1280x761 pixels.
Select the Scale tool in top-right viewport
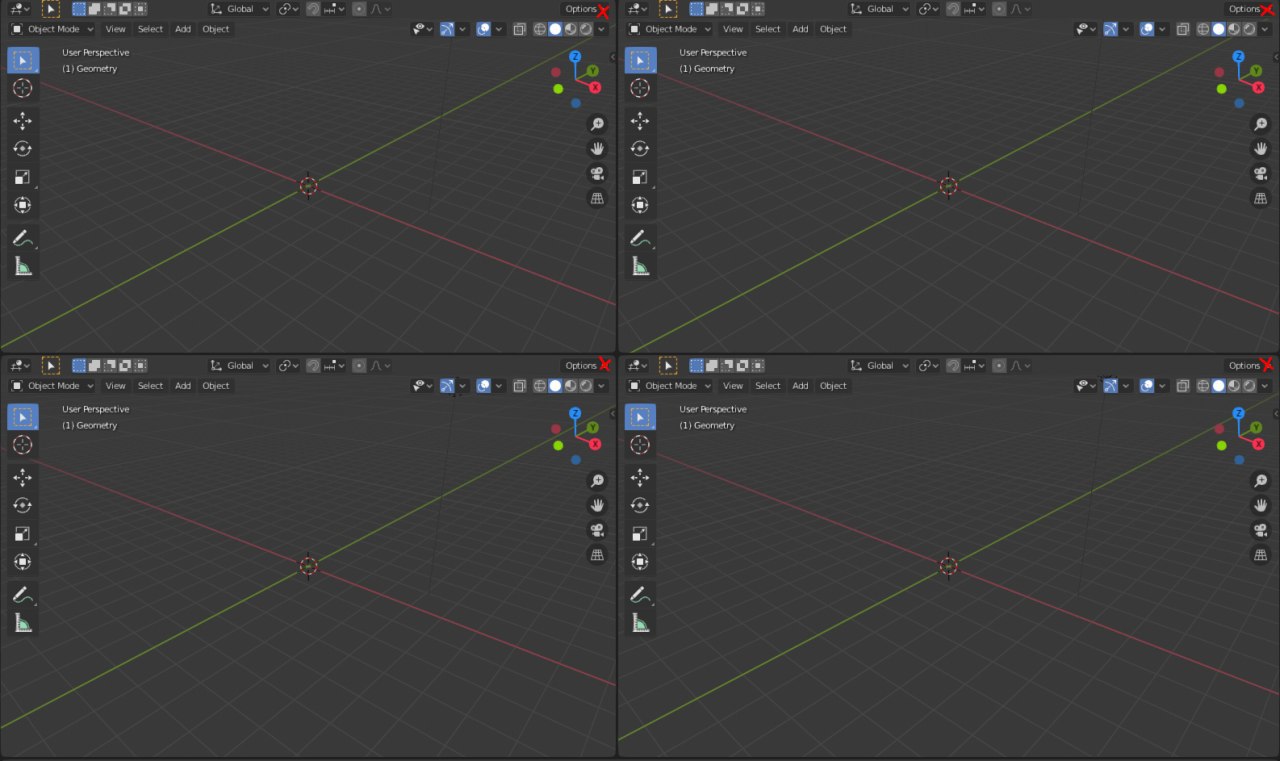[640, 177]
